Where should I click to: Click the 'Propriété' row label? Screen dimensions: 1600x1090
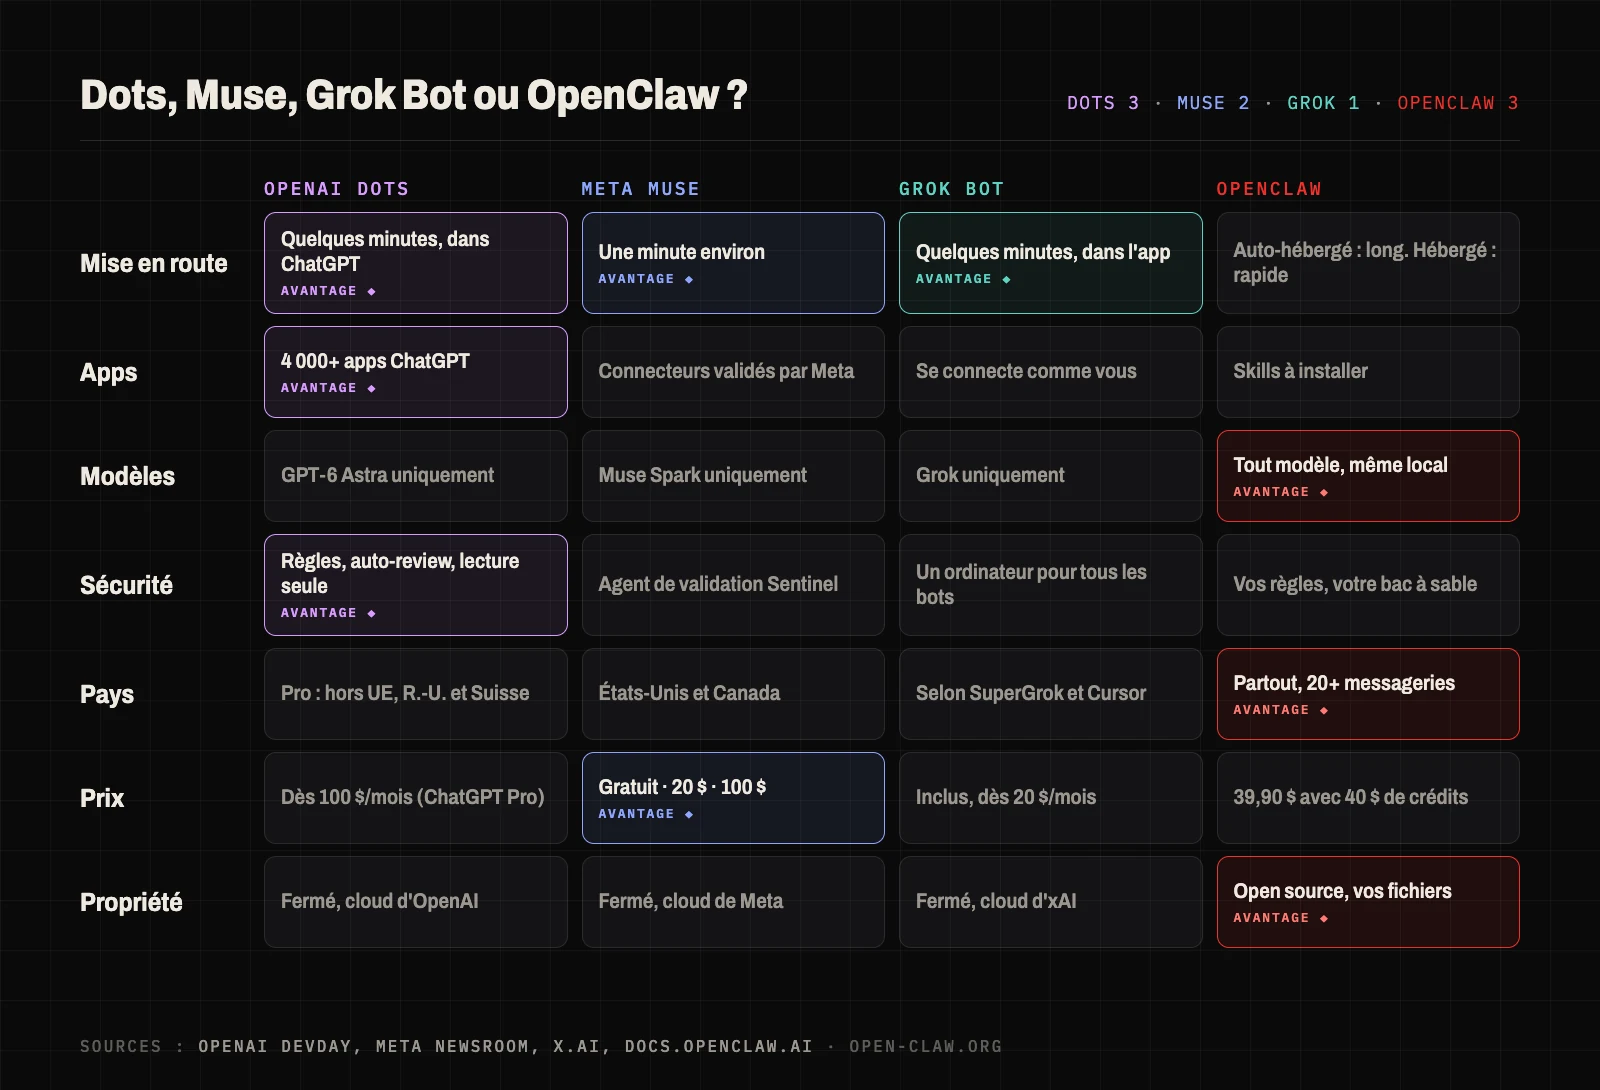(131, 902)
